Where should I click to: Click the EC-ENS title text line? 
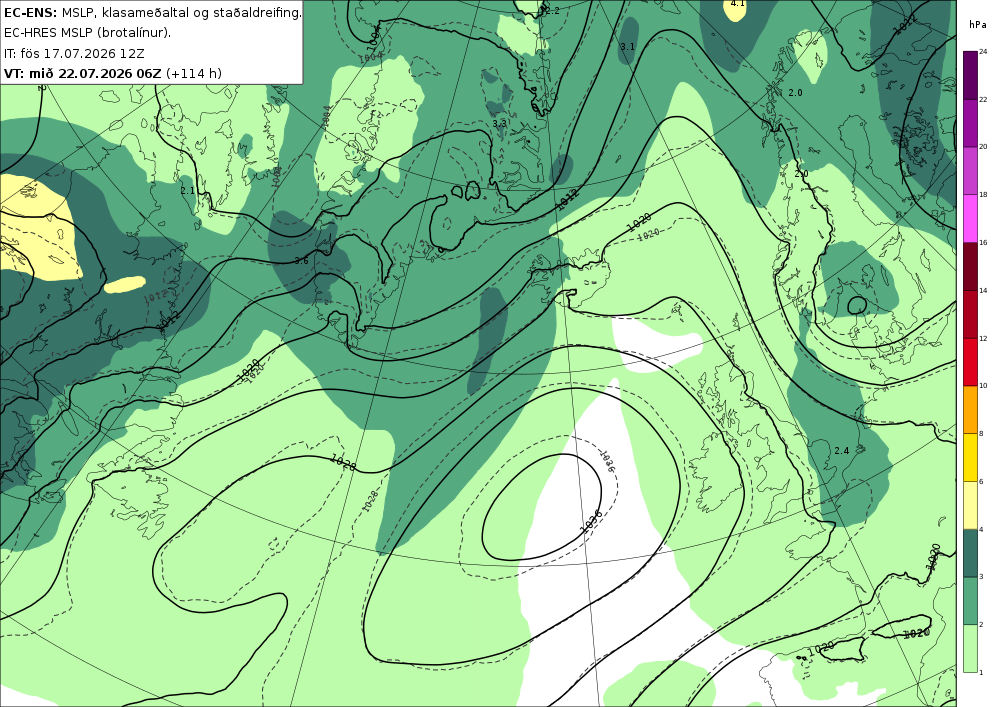click(x=152, y=12)
